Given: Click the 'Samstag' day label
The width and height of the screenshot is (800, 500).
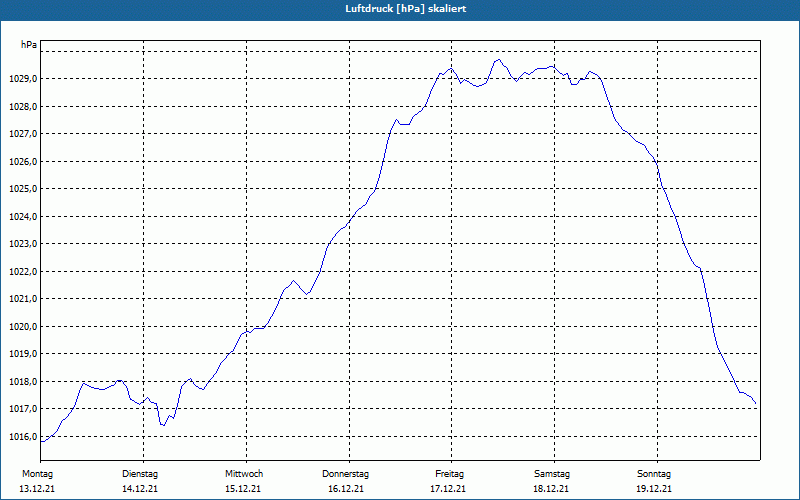Looking at the screenshot, I should pos(552,474).
